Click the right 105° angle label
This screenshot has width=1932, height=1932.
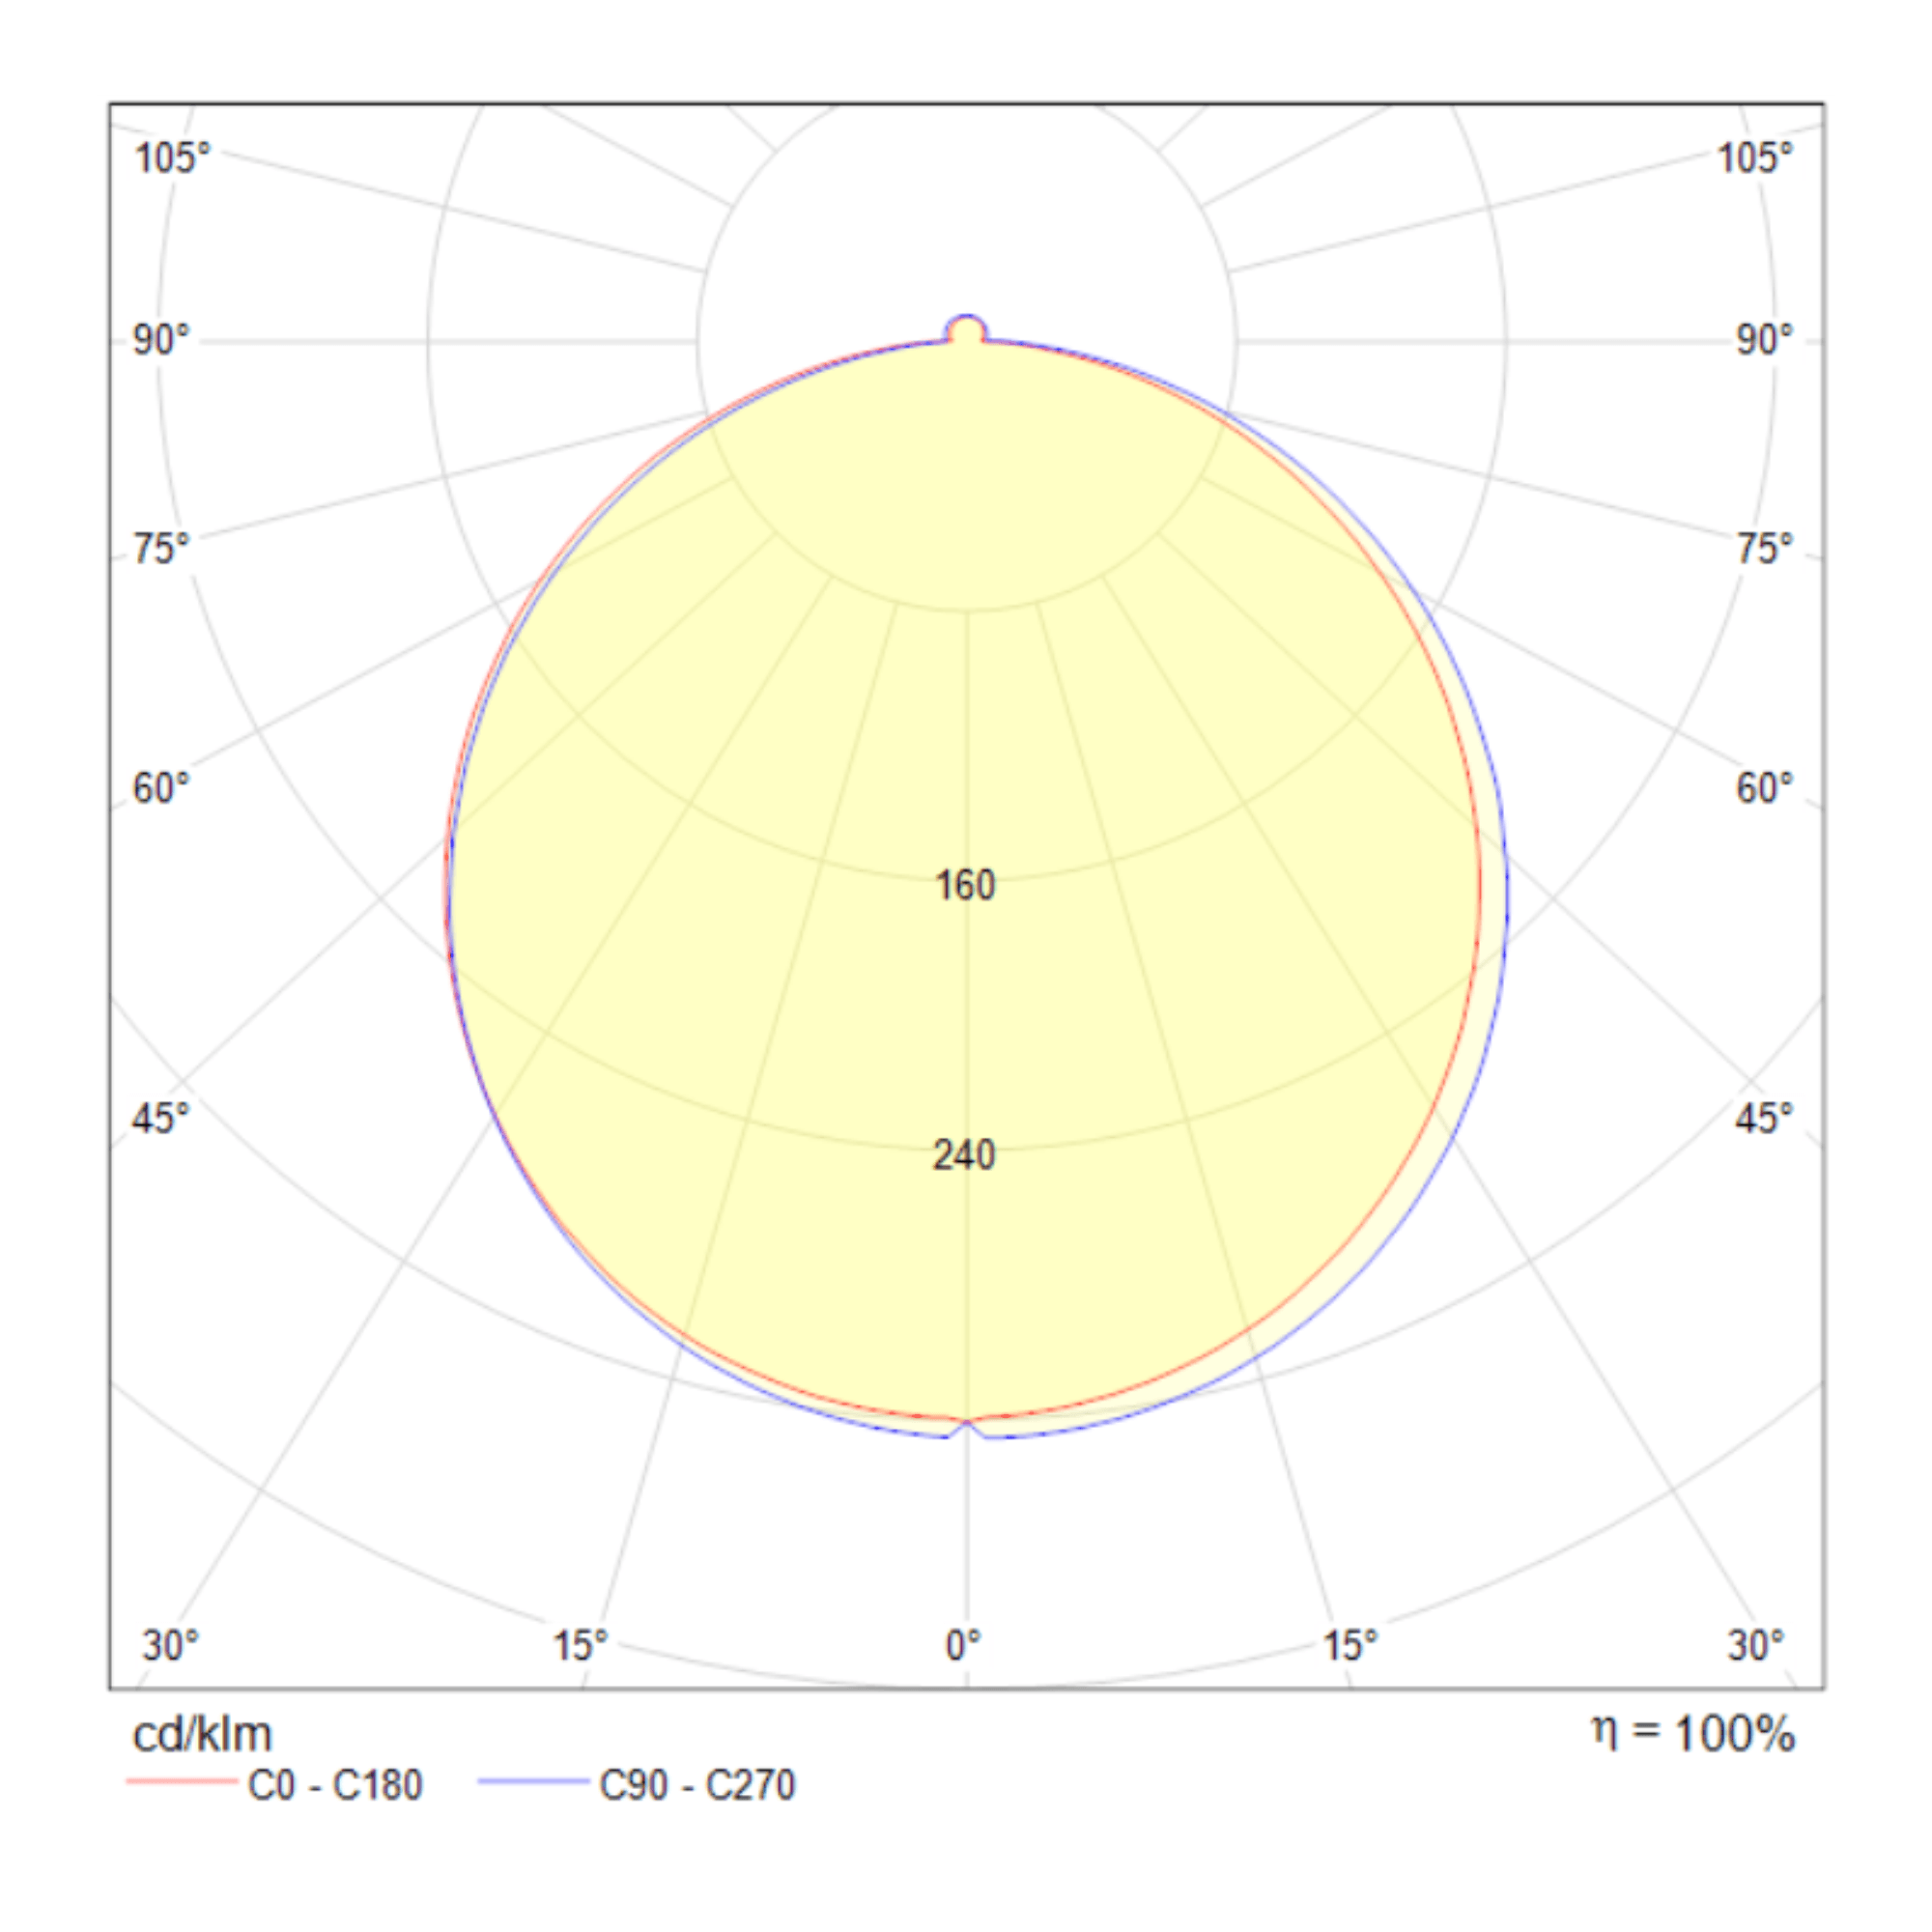[1755, 158]
